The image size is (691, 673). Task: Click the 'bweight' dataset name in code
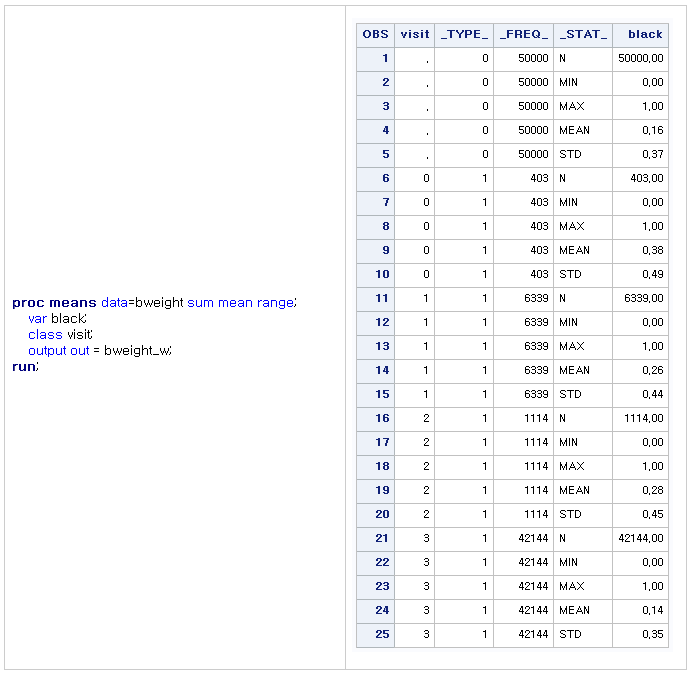point(159,303)
